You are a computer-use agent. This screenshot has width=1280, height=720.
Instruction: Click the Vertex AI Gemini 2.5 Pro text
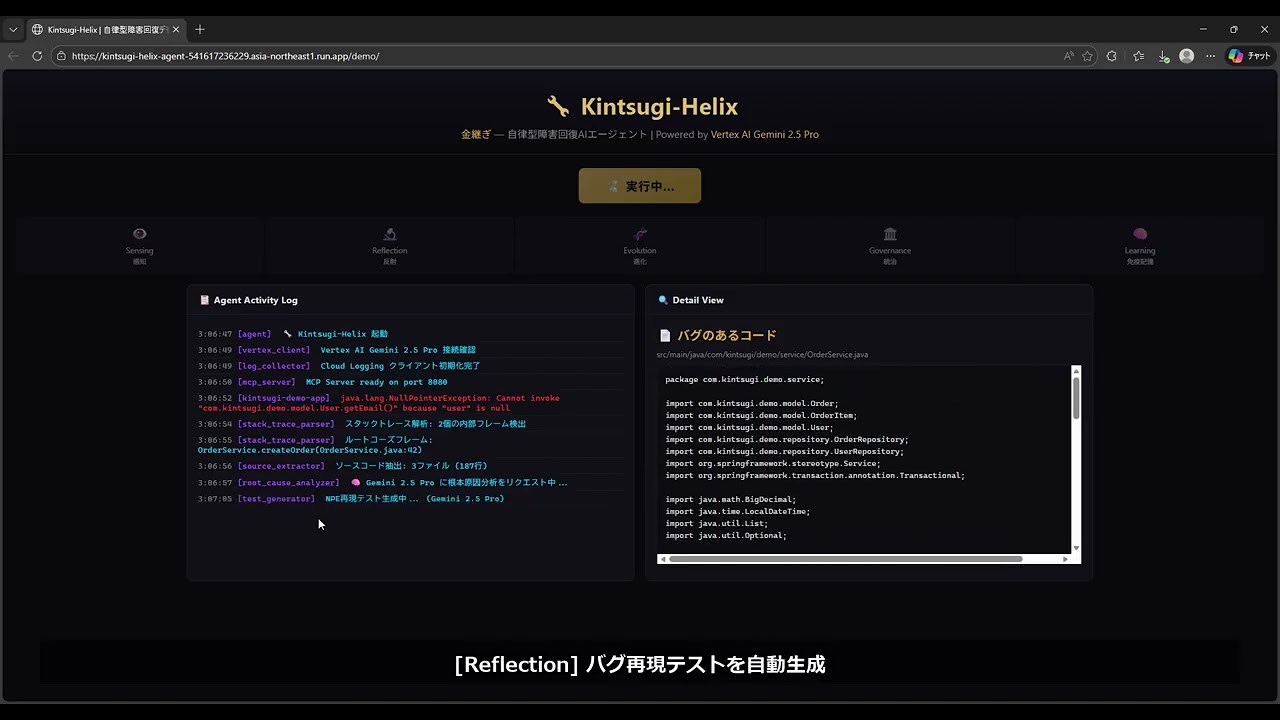pyautogui.click(x=765, y=135)
